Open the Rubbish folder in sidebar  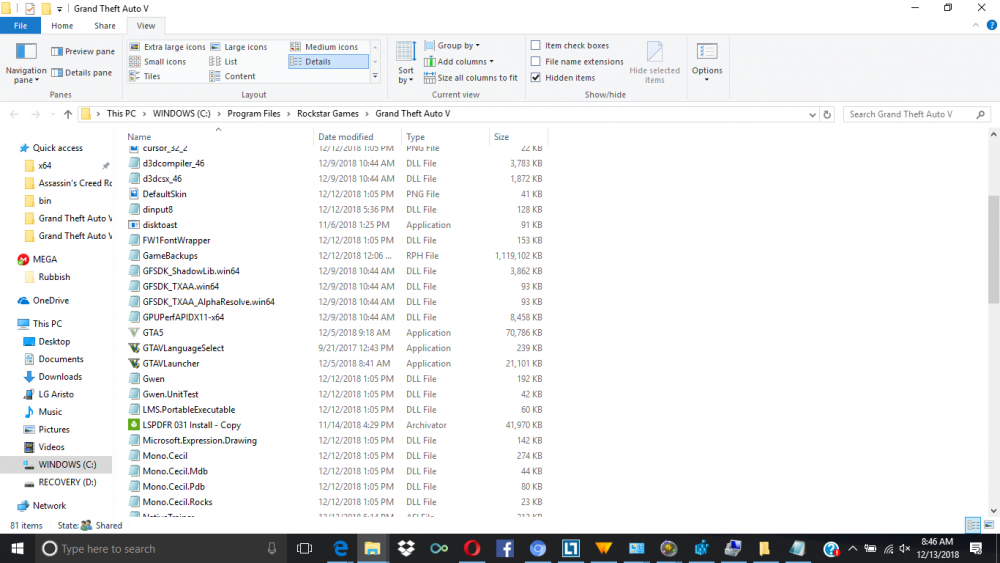pyautogui.click(x=54, y=277)
